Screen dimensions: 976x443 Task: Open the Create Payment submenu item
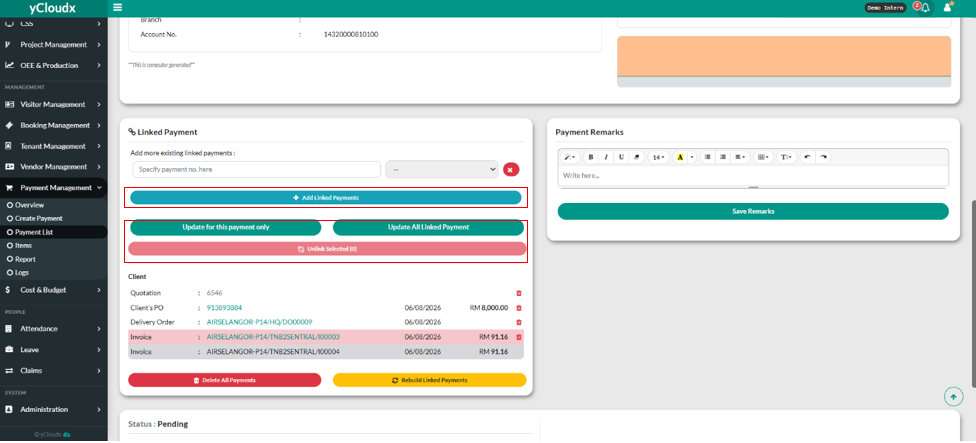click(39, 218)
